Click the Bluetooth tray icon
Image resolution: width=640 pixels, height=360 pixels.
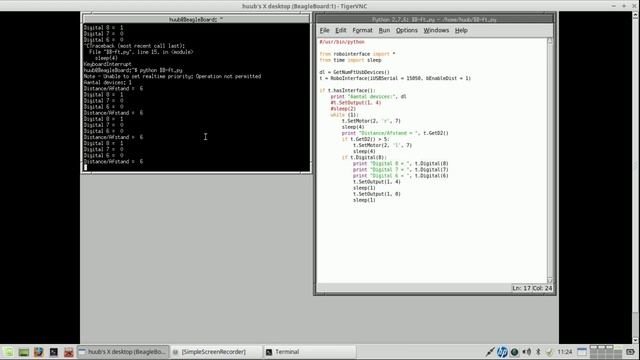click(538, 352)
